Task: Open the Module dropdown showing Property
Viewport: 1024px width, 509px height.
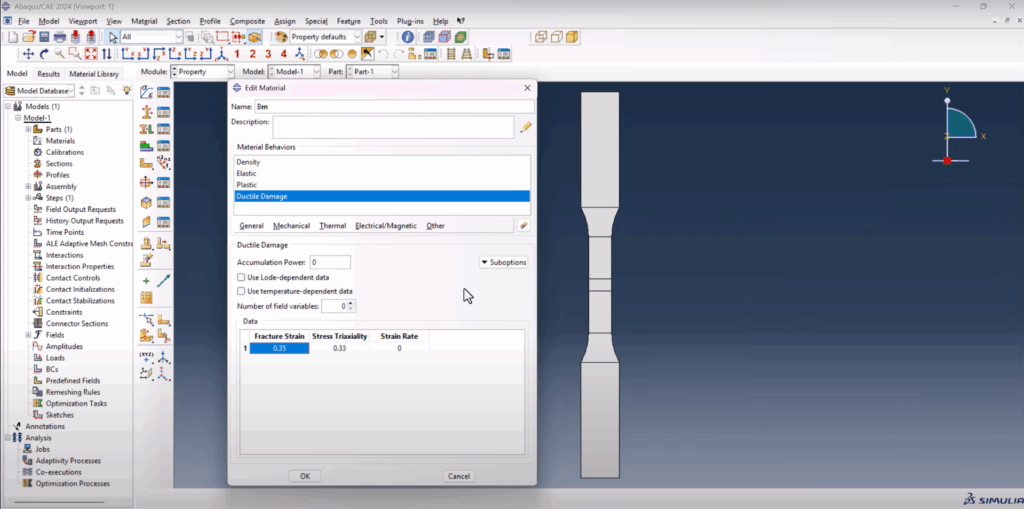Action: (202, 72)
